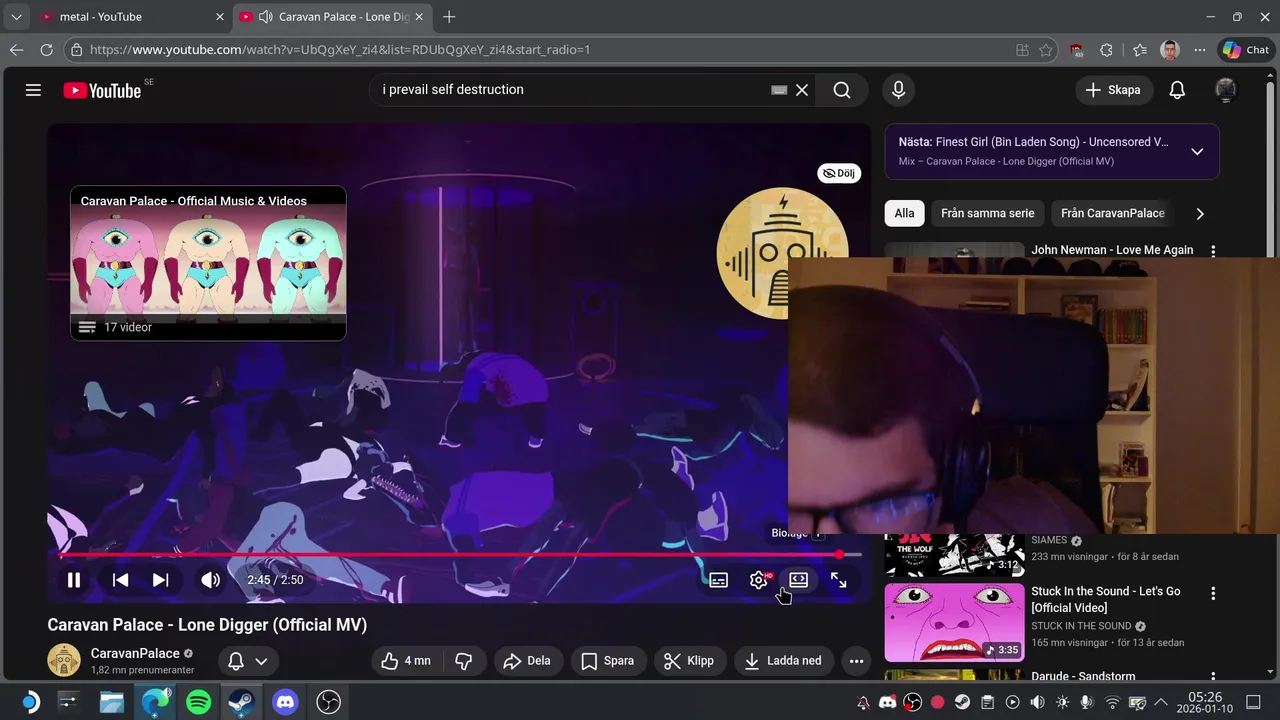1280x720 pixels.
Task: Open CaravanPalace channel avatar below video
Action: coord(64,660)
